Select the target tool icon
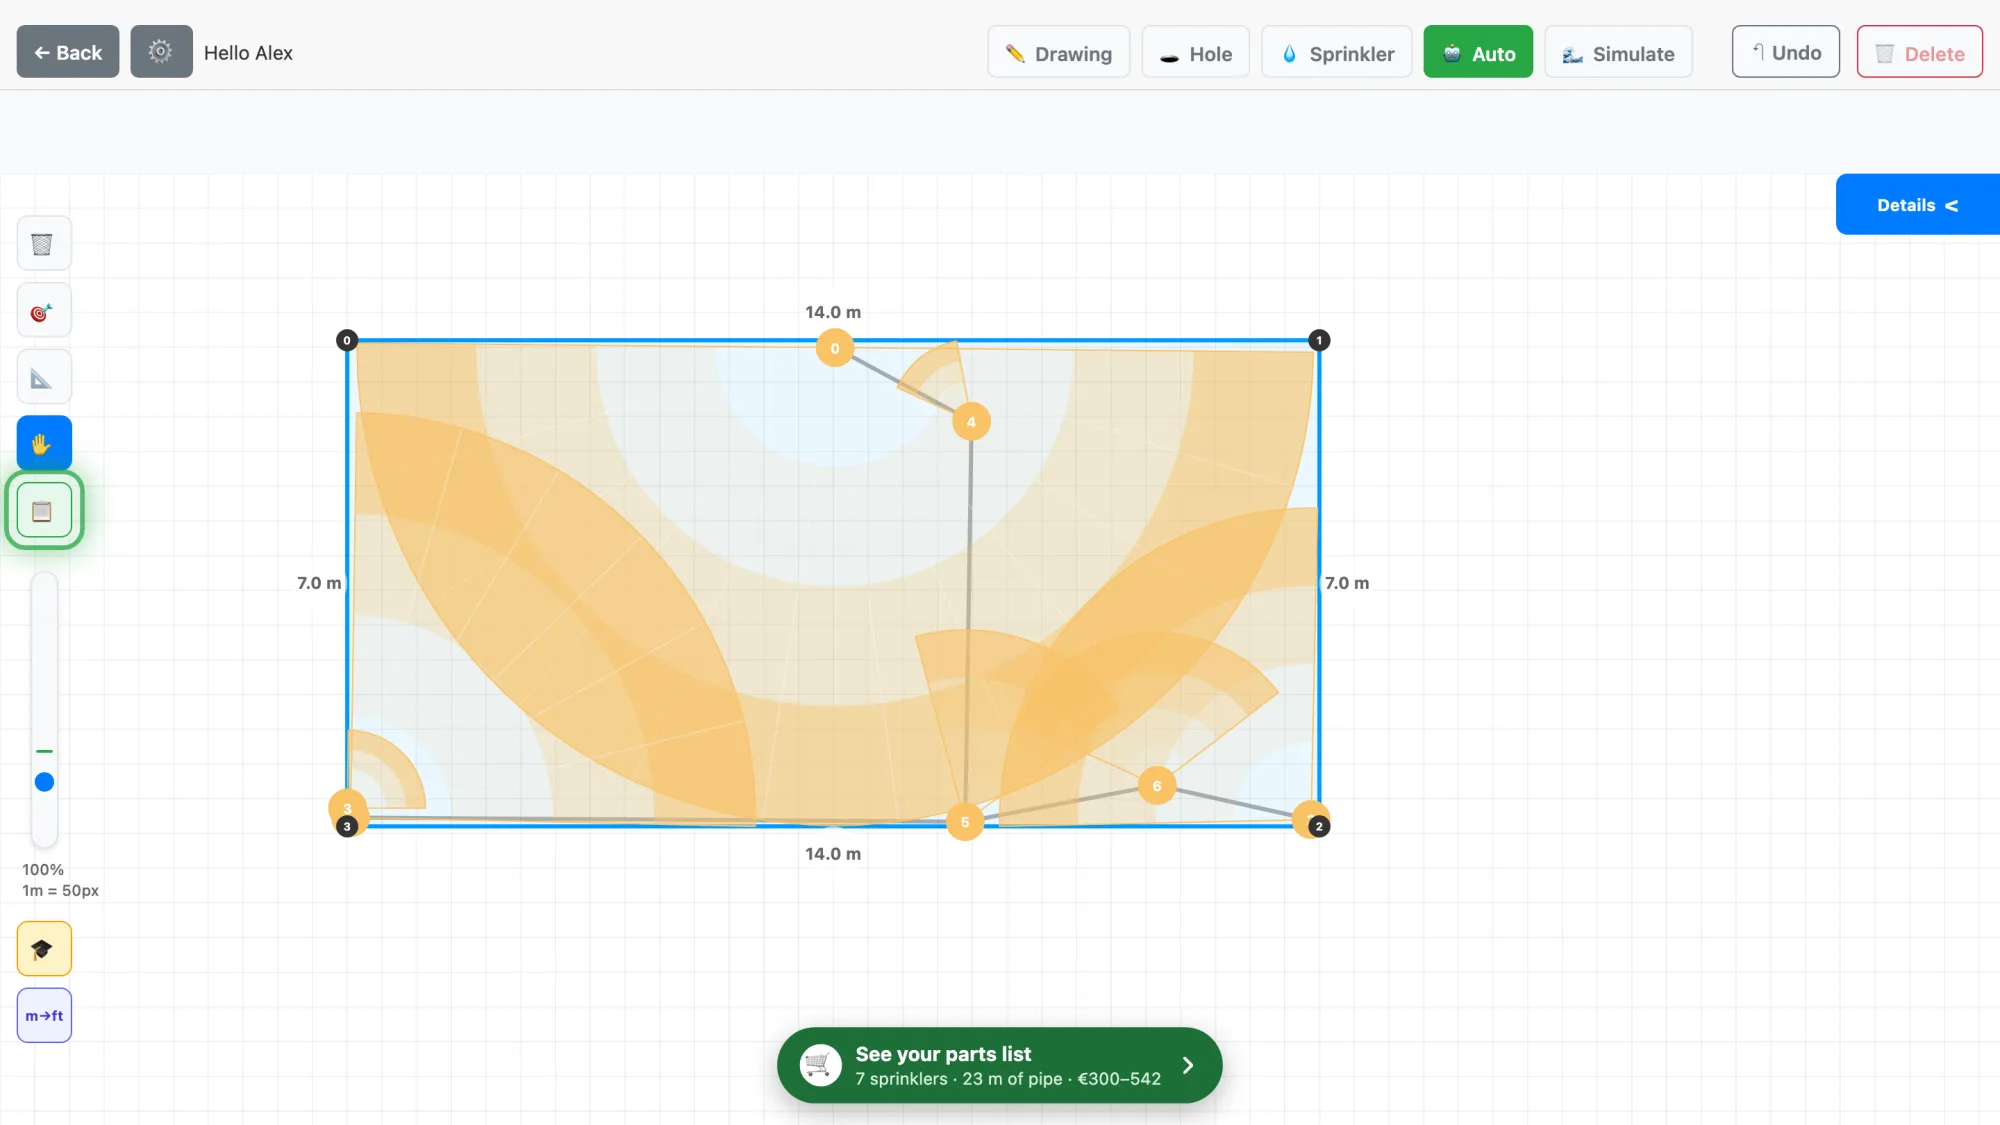 point(44,312)
